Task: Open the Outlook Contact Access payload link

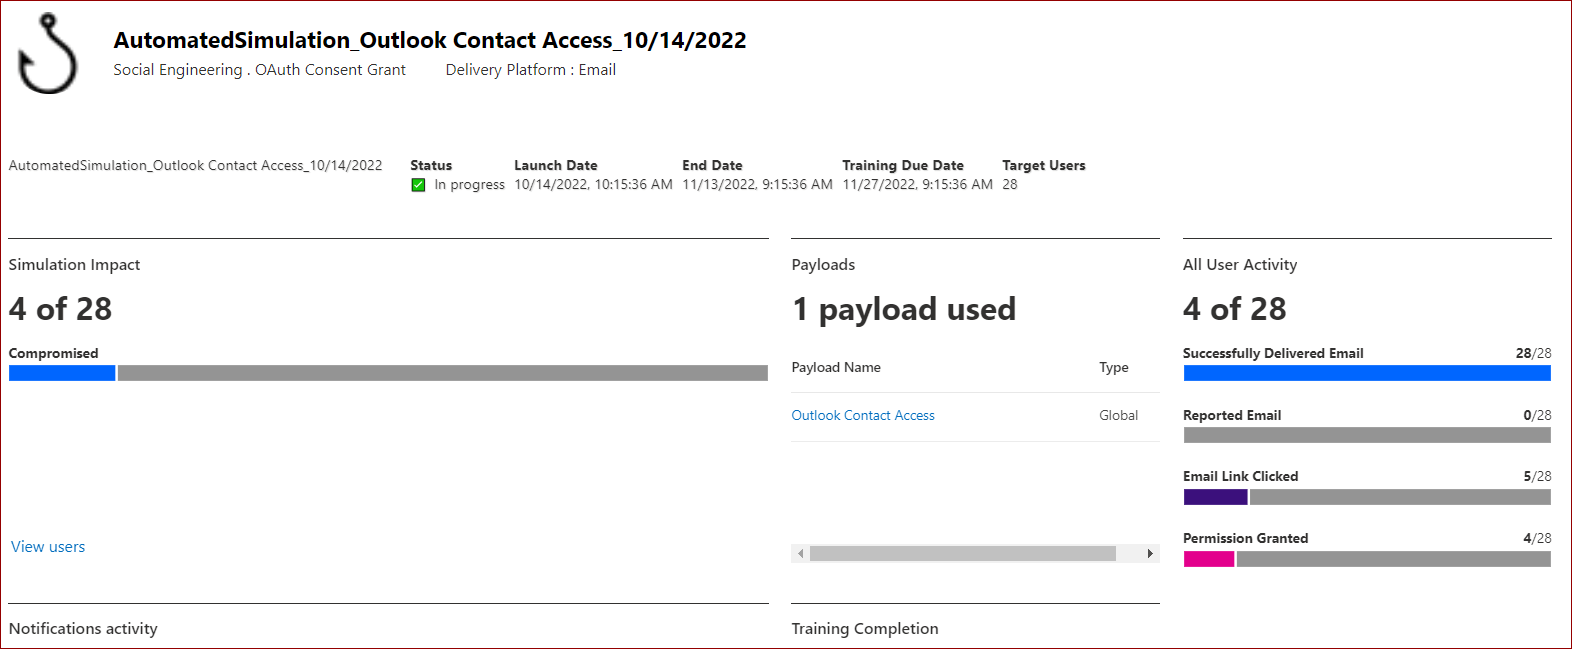Action: click(x=863, y=415)
